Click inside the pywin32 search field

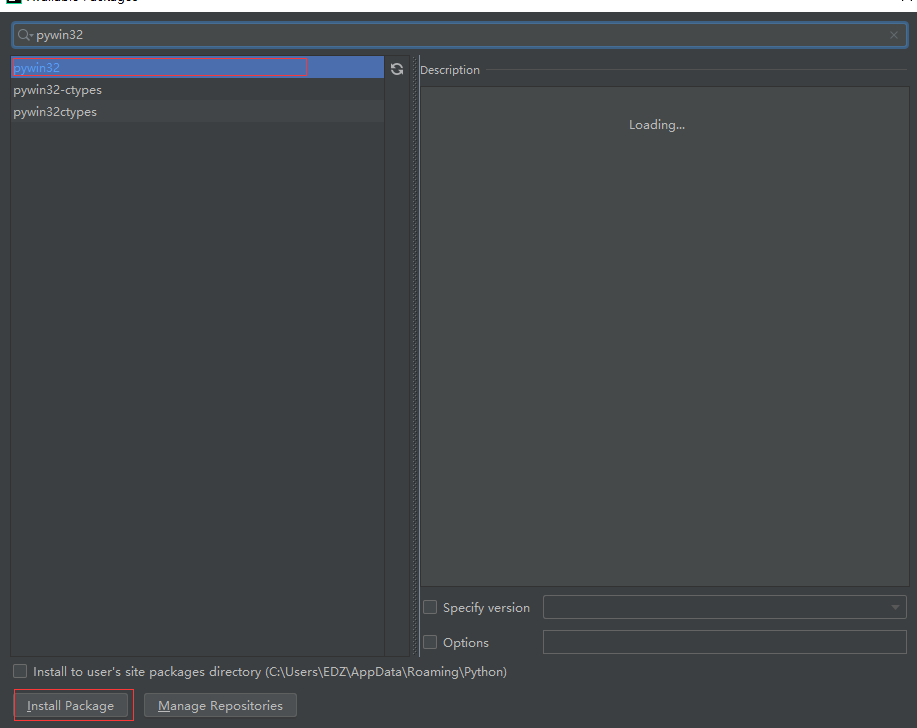[x=459, y=35]
